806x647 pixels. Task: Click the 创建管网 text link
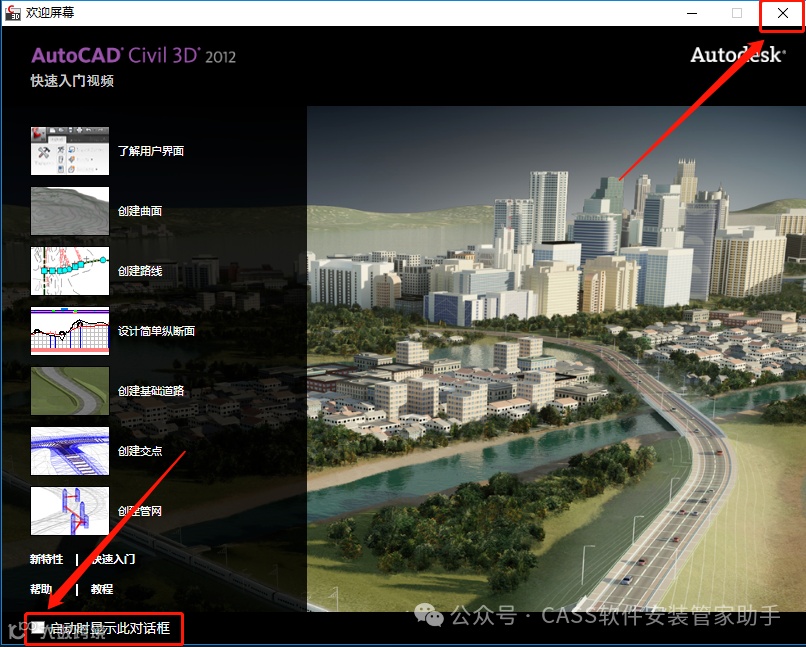pos(140,511)
